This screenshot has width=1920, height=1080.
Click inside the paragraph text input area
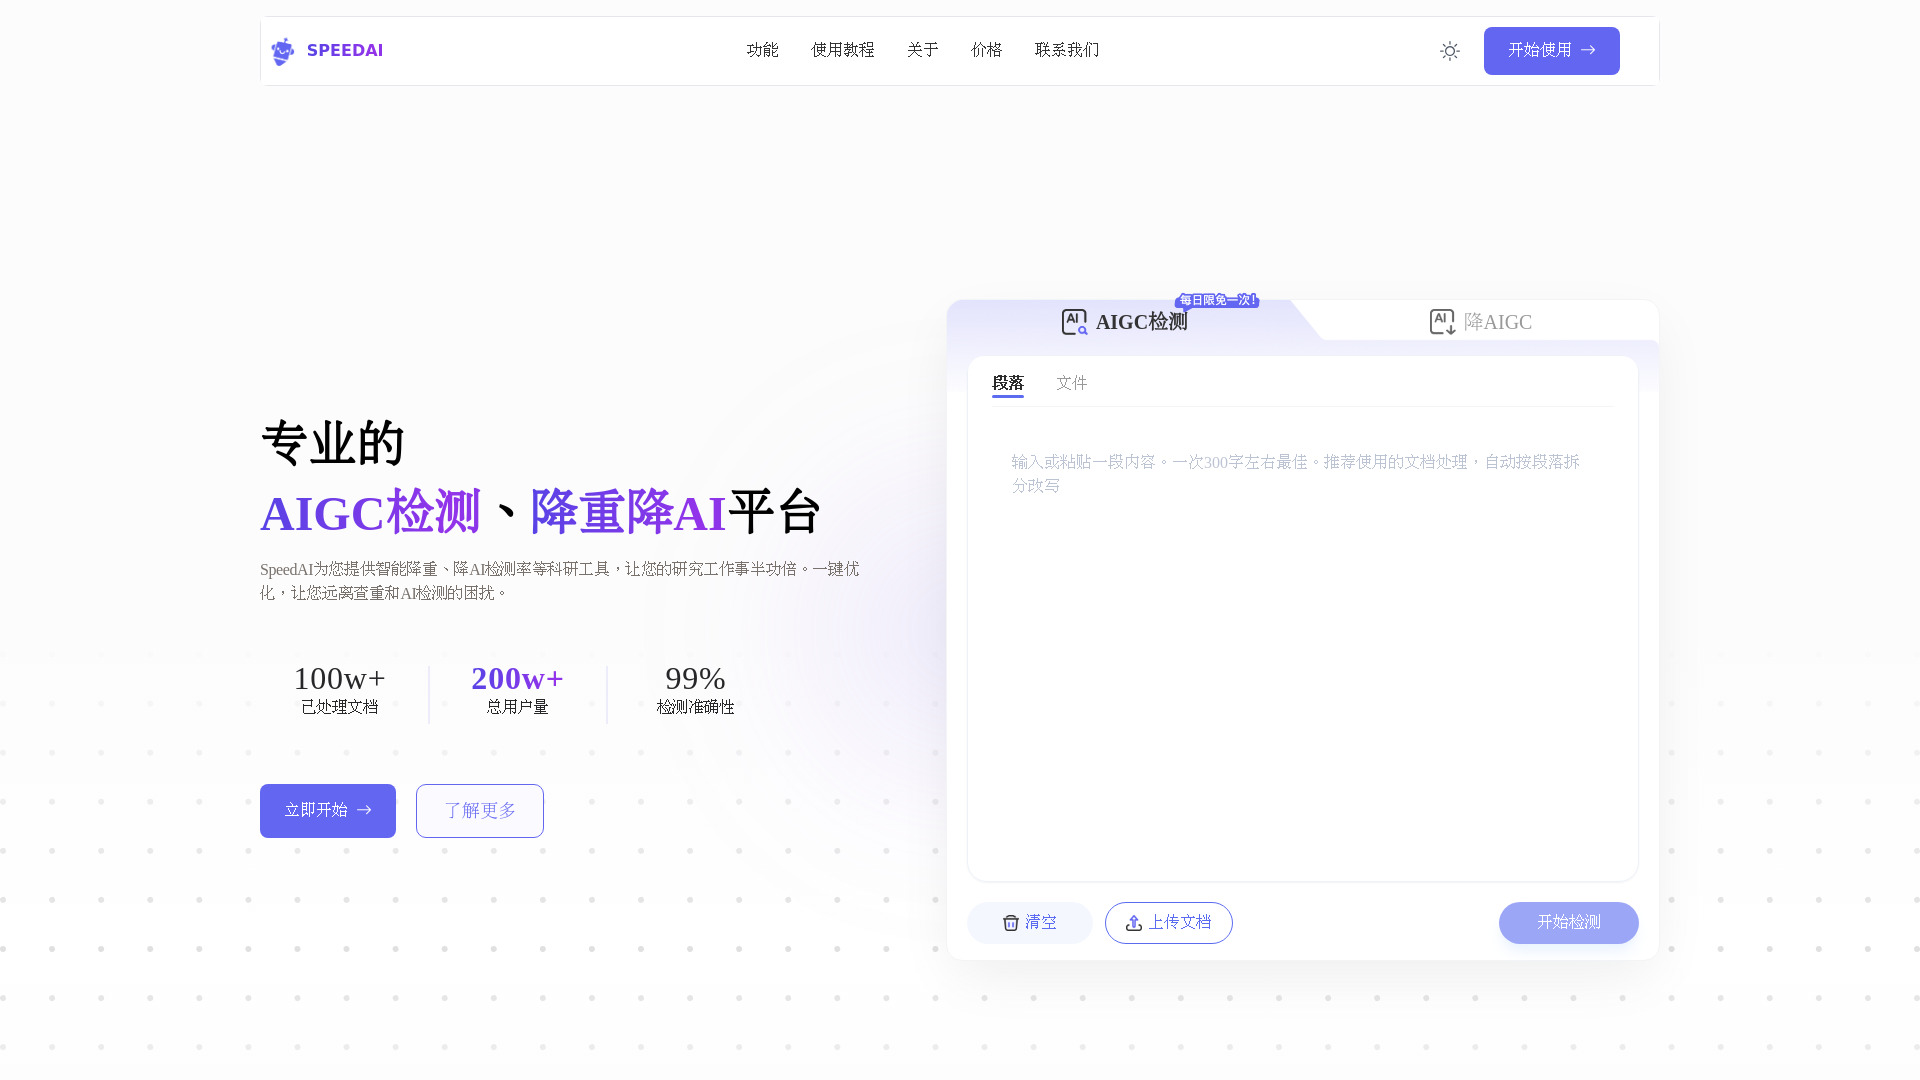1300,620
